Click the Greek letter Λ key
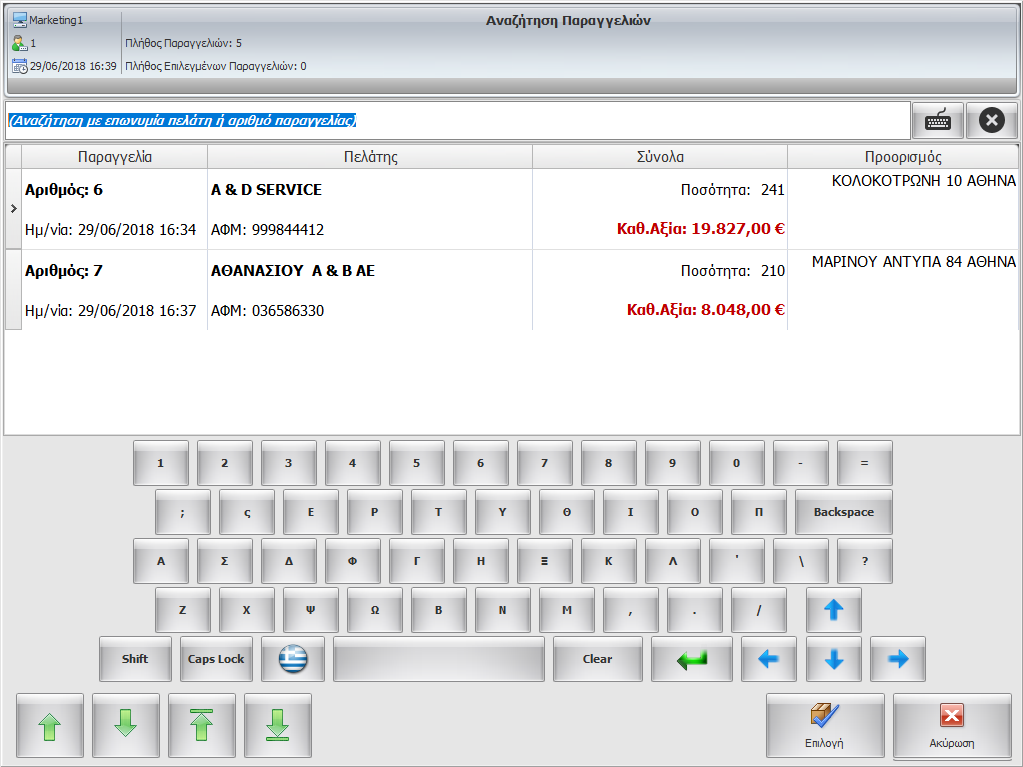This screenshot has width=1023, height=767. [673, 561]
